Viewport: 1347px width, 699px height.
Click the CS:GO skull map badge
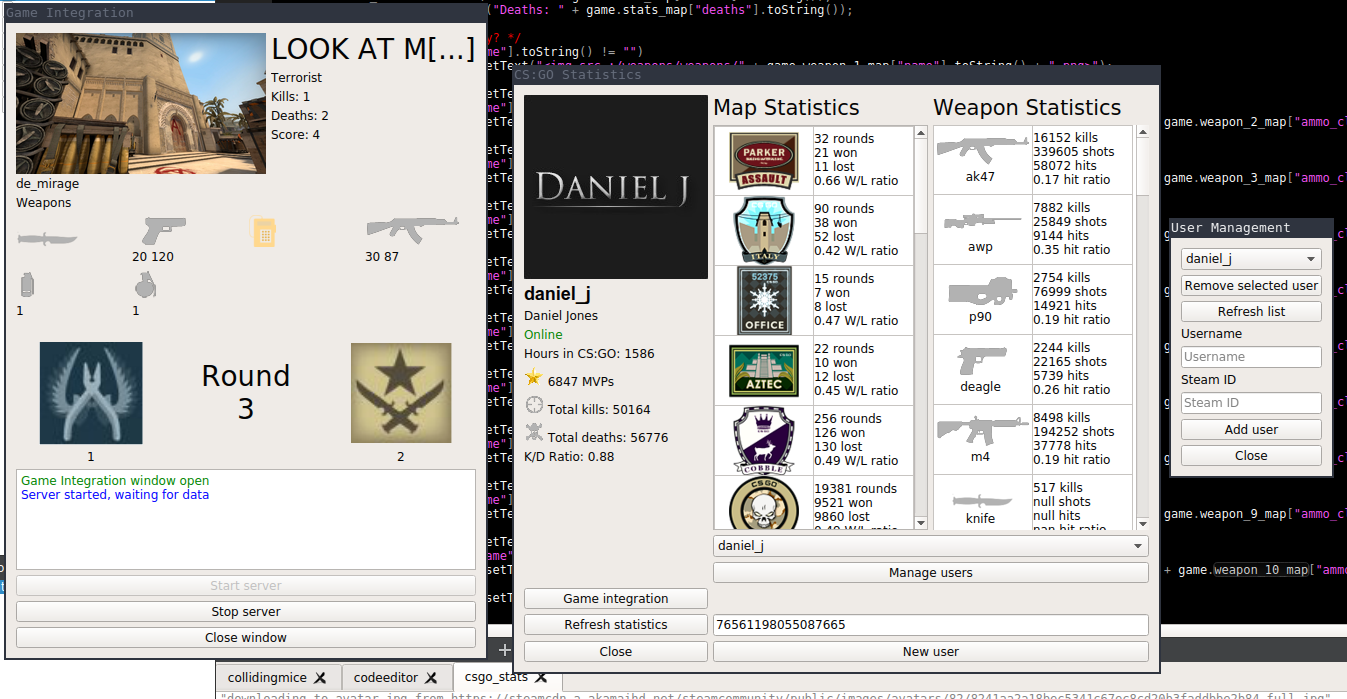[x=764, y=503]
